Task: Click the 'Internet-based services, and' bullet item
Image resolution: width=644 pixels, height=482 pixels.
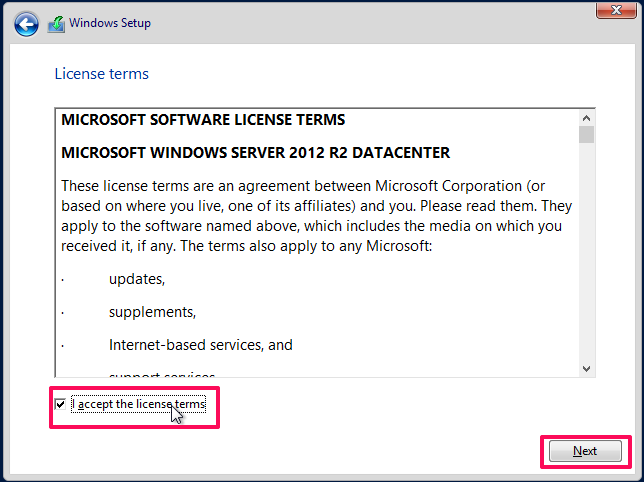Action: pyautogui.click(x=200, y=345)
